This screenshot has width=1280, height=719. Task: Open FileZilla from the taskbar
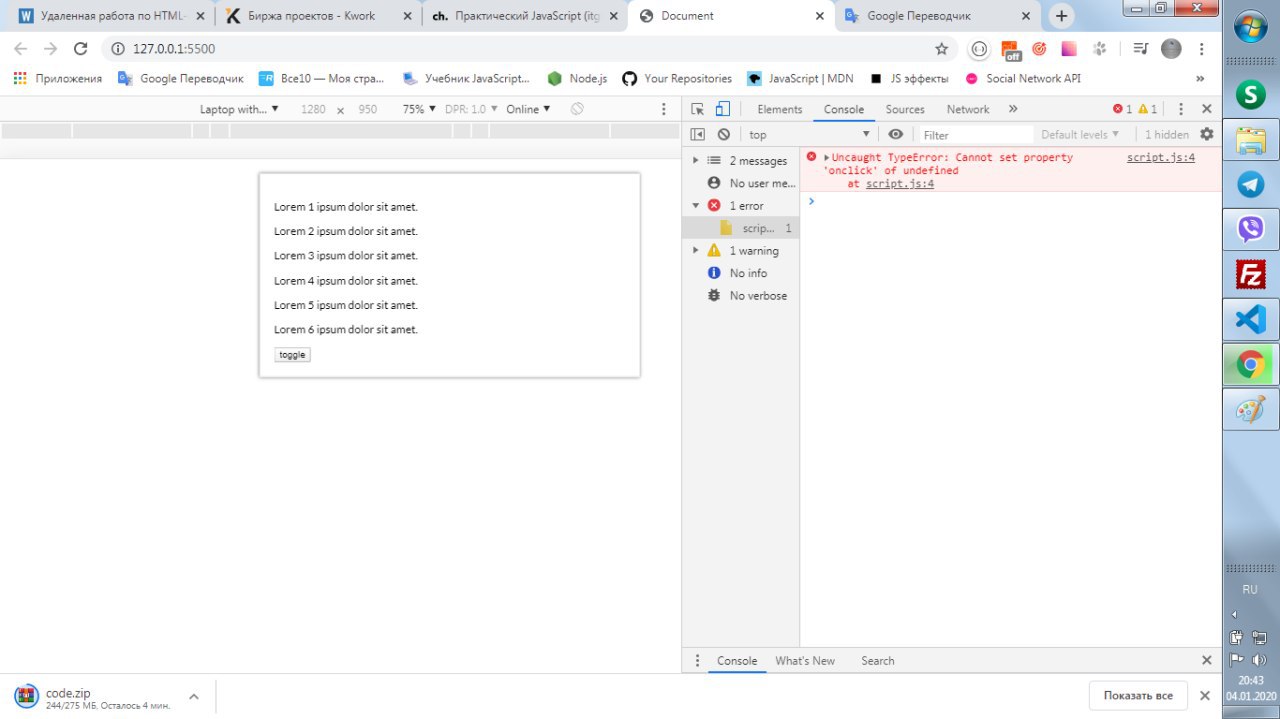[1251, 274]
